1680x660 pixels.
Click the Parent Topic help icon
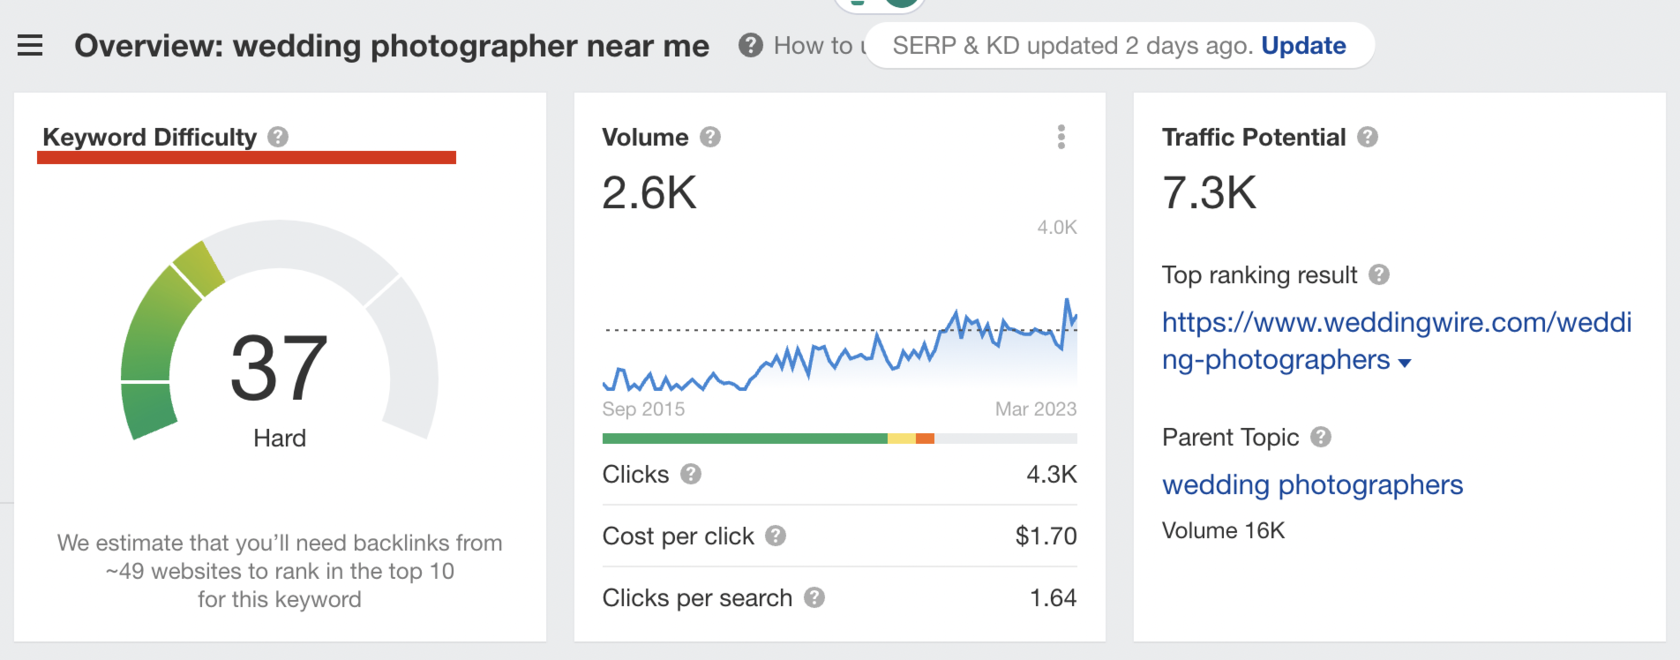(x=1320, y=436)
